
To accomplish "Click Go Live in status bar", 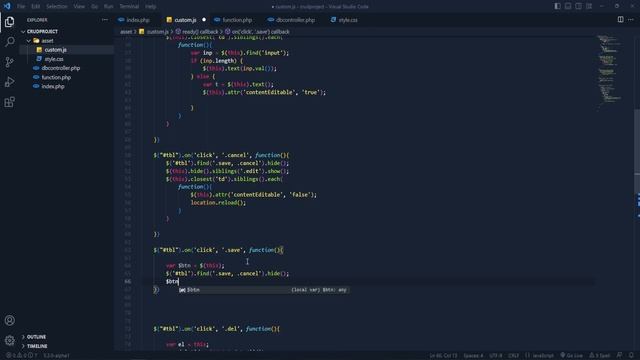I will tap(571, 356).
